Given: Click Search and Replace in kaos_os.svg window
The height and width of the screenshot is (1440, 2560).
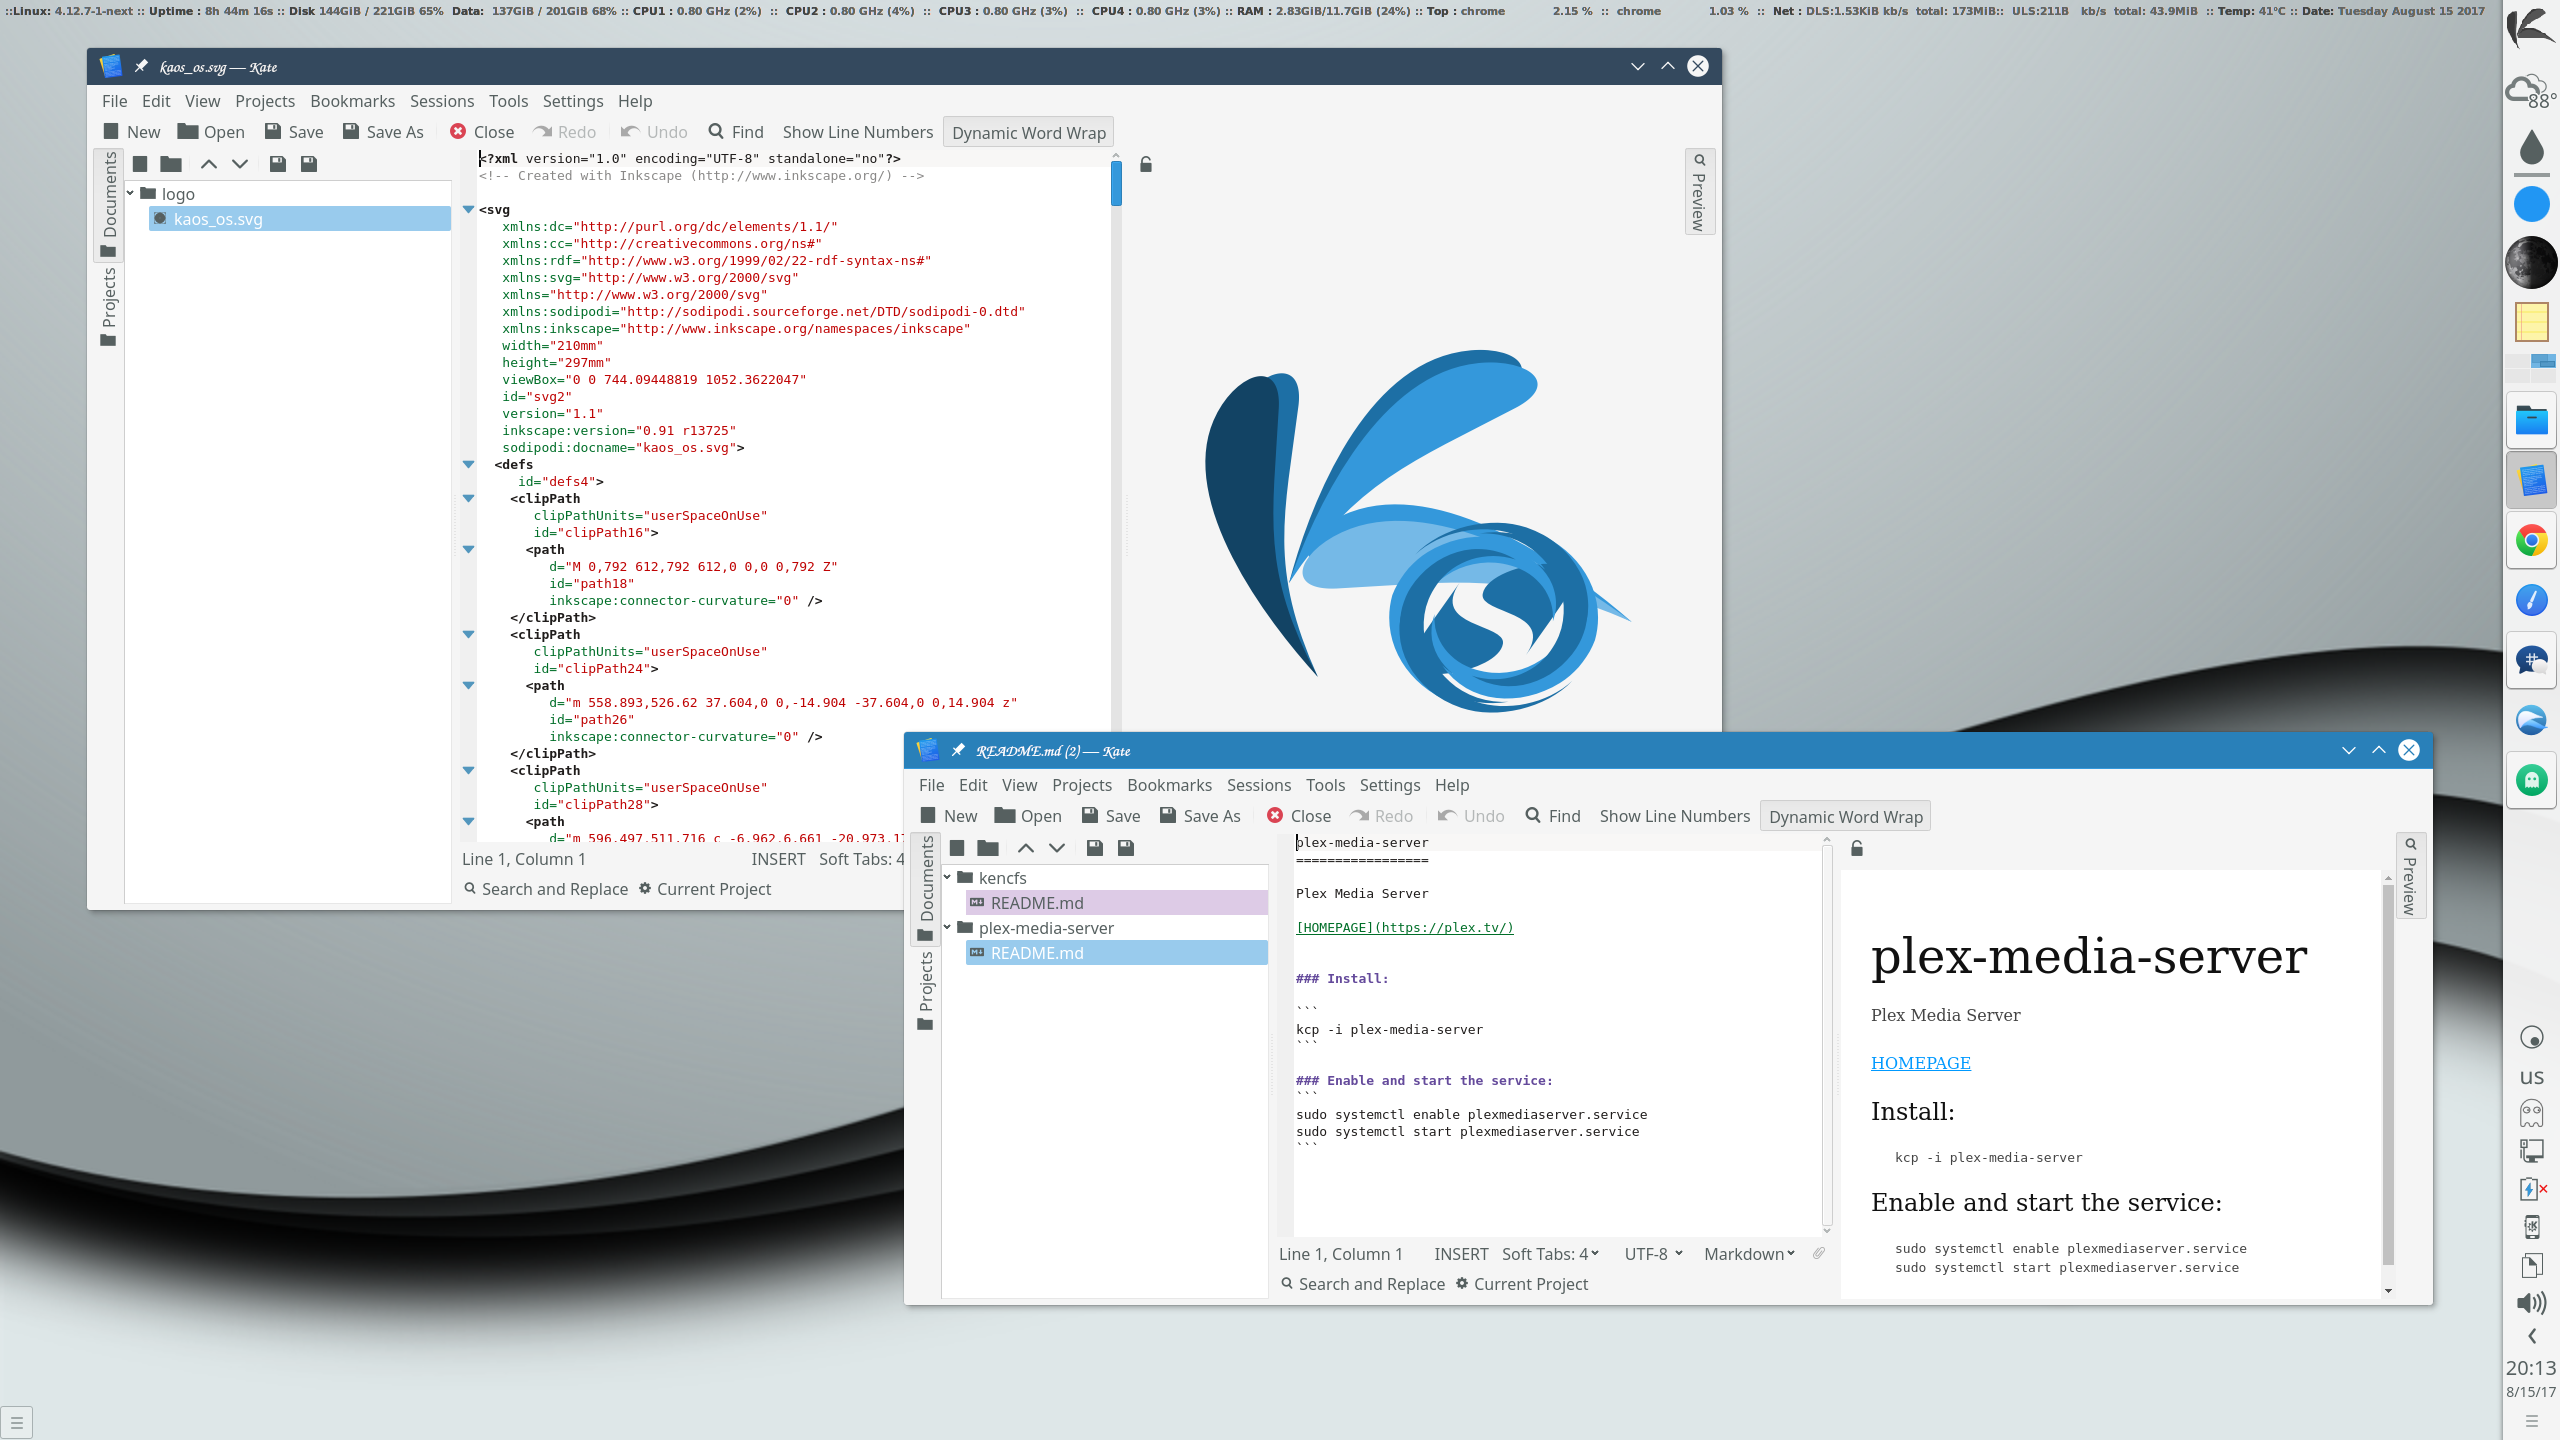Looking at the screenshot, I should (x=546, y=889).
